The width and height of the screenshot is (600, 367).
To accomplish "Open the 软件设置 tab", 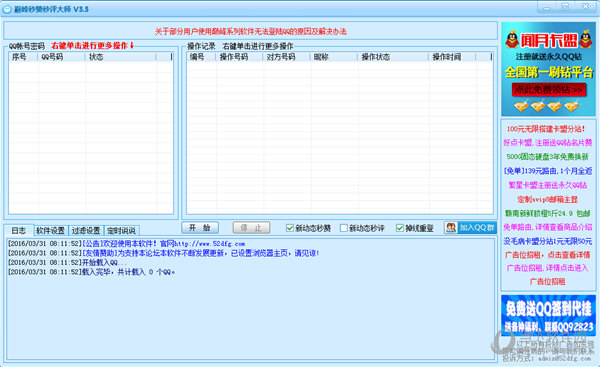I will tap(51, 230).
